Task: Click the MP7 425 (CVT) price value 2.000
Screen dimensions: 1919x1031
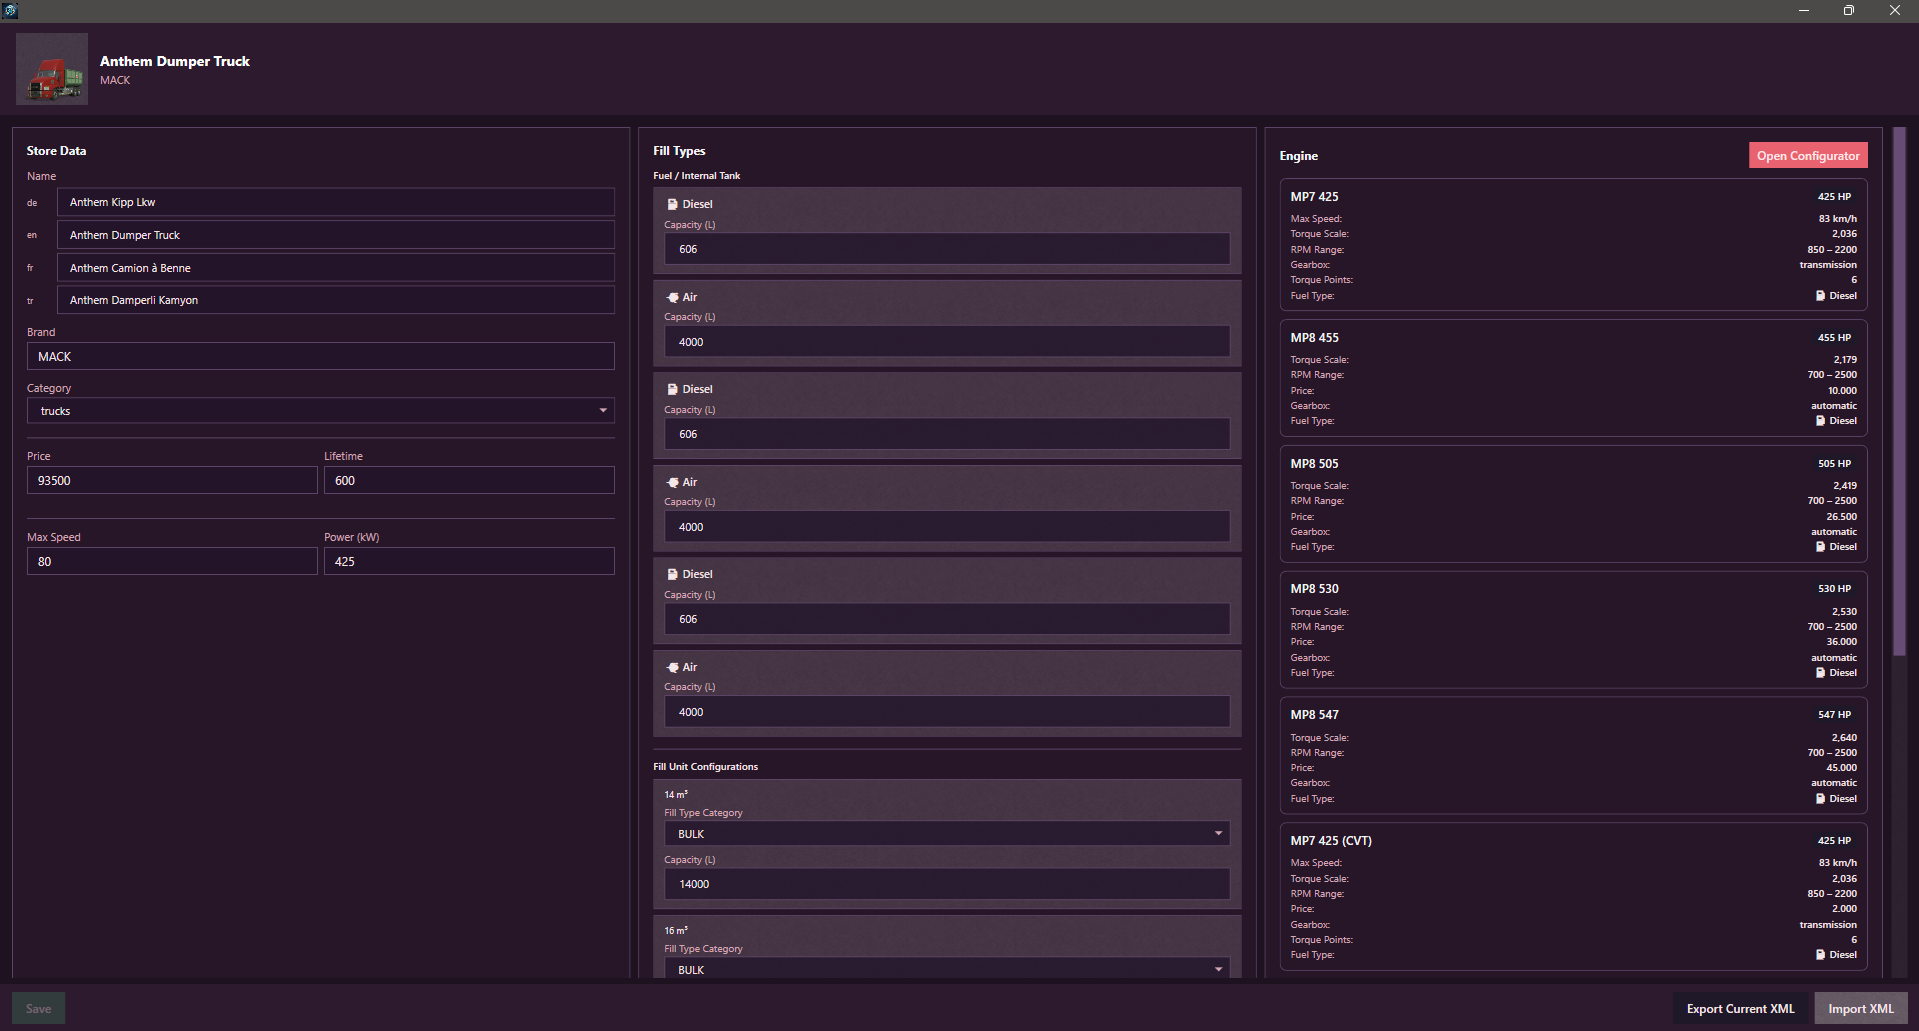Action: pos(1844,909)
